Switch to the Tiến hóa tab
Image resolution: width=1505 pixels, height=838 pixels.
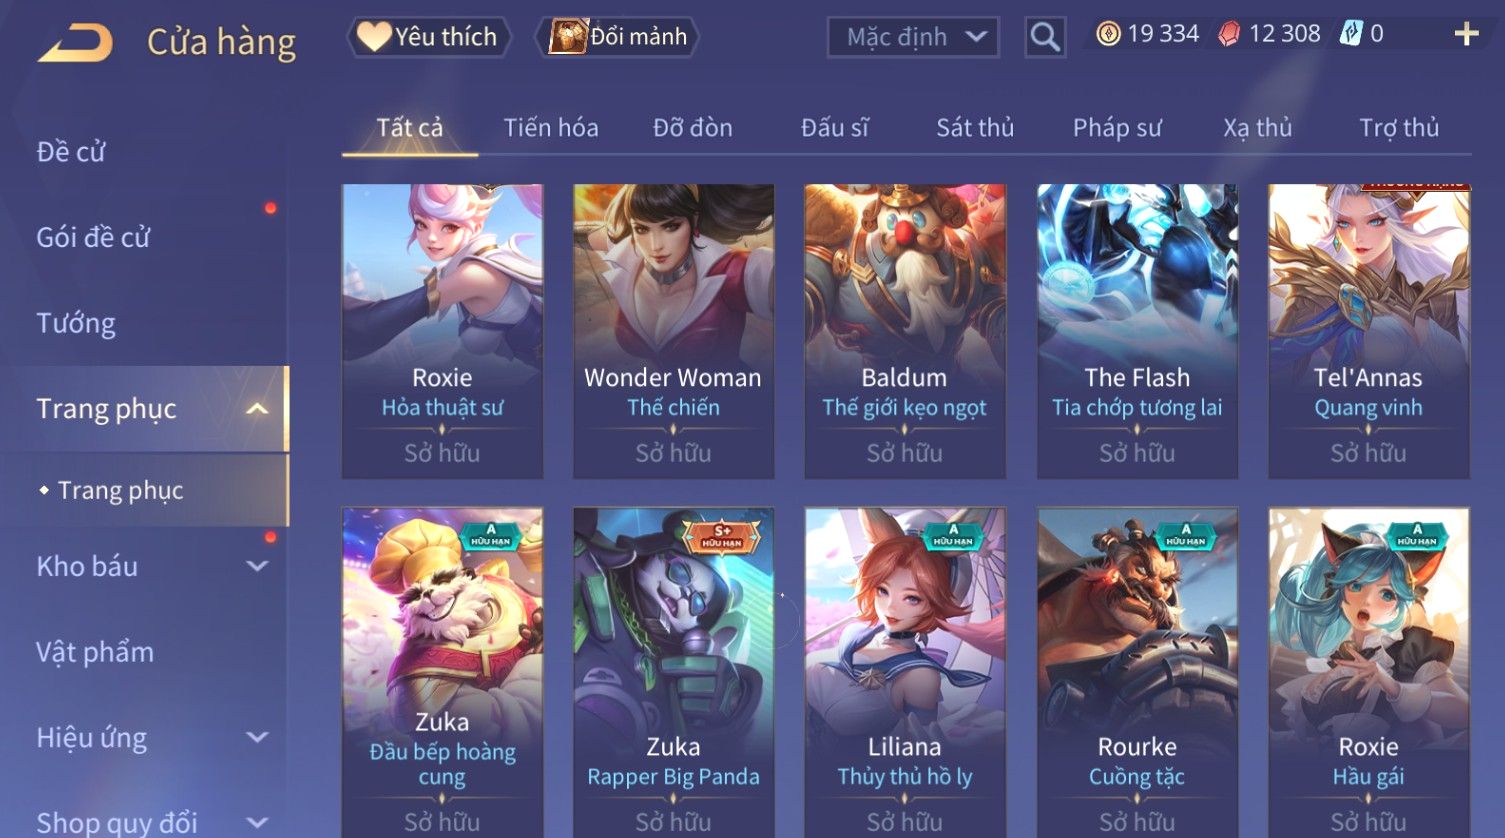click(551, 128)
